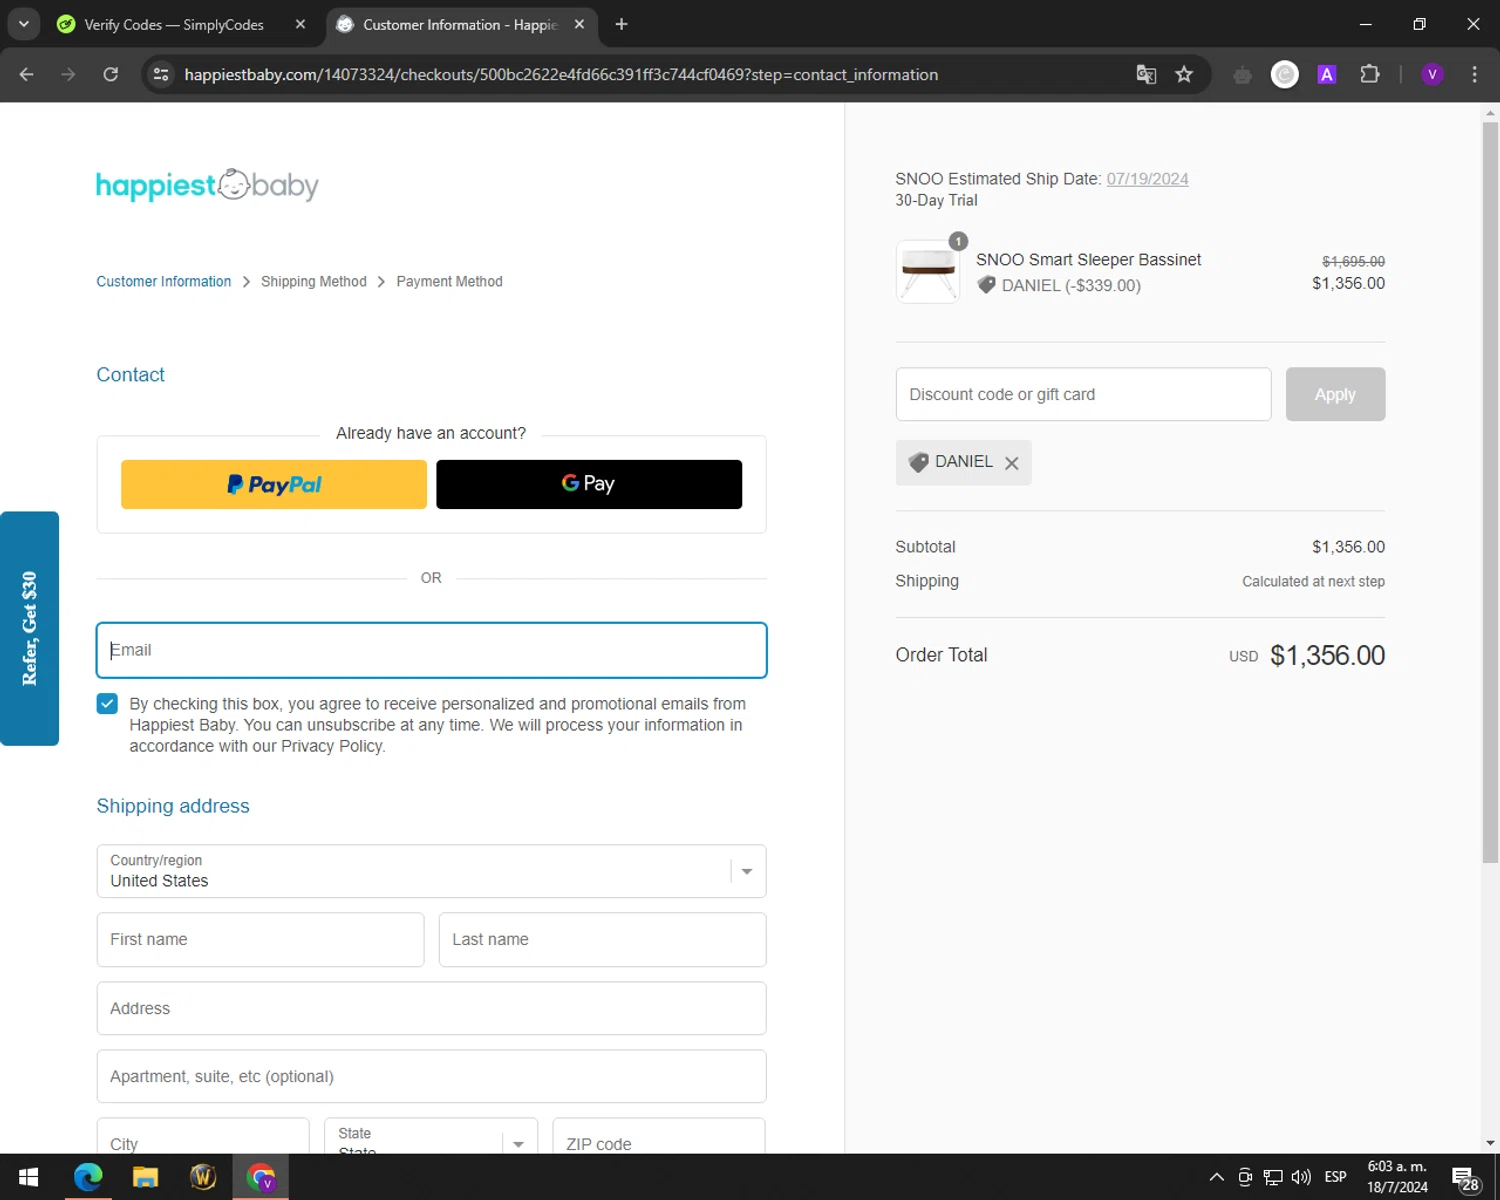Open the Extensions puzzle icon
Image resolution: width=1500 pixels, height=1200 pixels.
click(x=1370, y=74)
